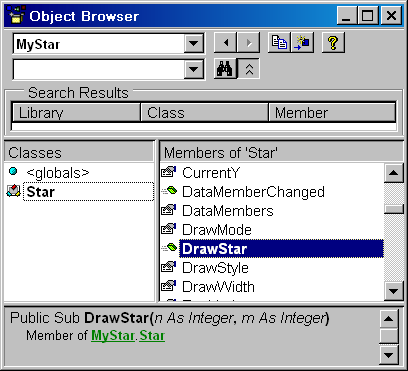Viewport: 408px width, 371px height.
Task: Select the highlighted DrawStar method
Action: (281, 249)
